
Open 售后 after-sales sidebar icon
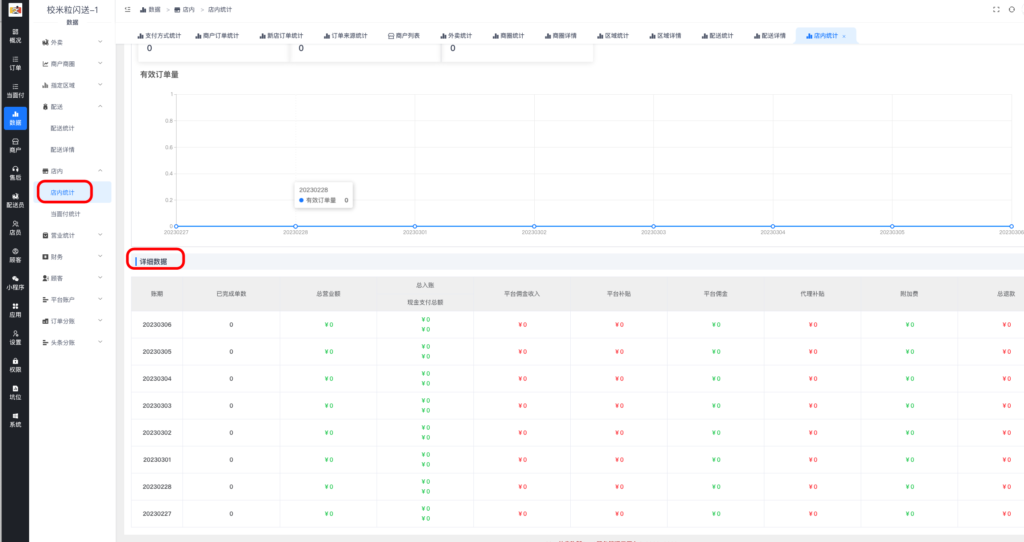(x=14, y=173)
